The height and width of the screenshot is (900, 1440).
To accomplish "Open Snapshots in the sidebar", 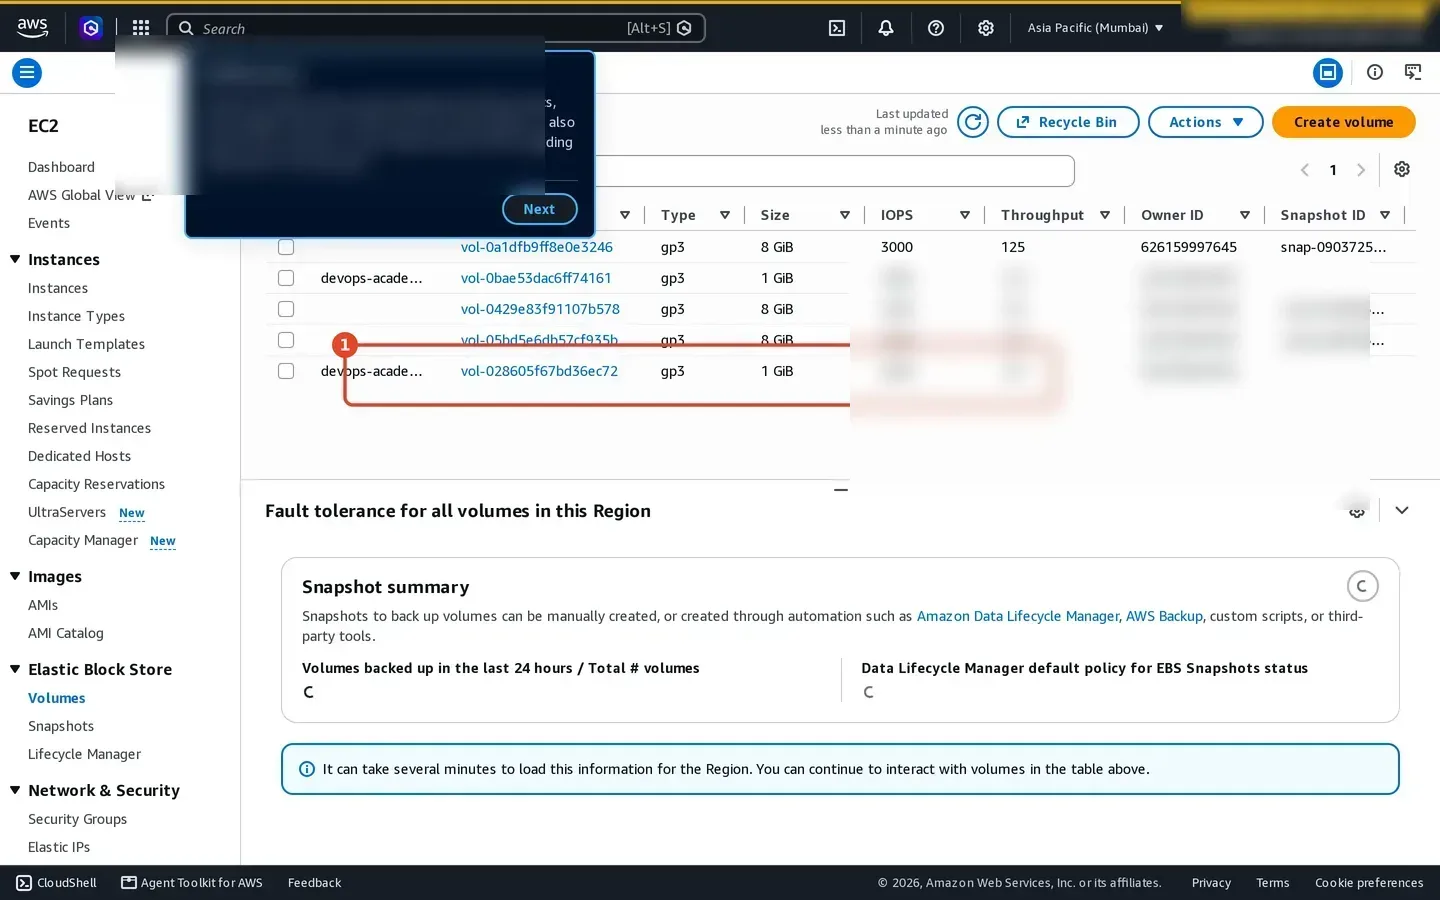I will [61, 726].
